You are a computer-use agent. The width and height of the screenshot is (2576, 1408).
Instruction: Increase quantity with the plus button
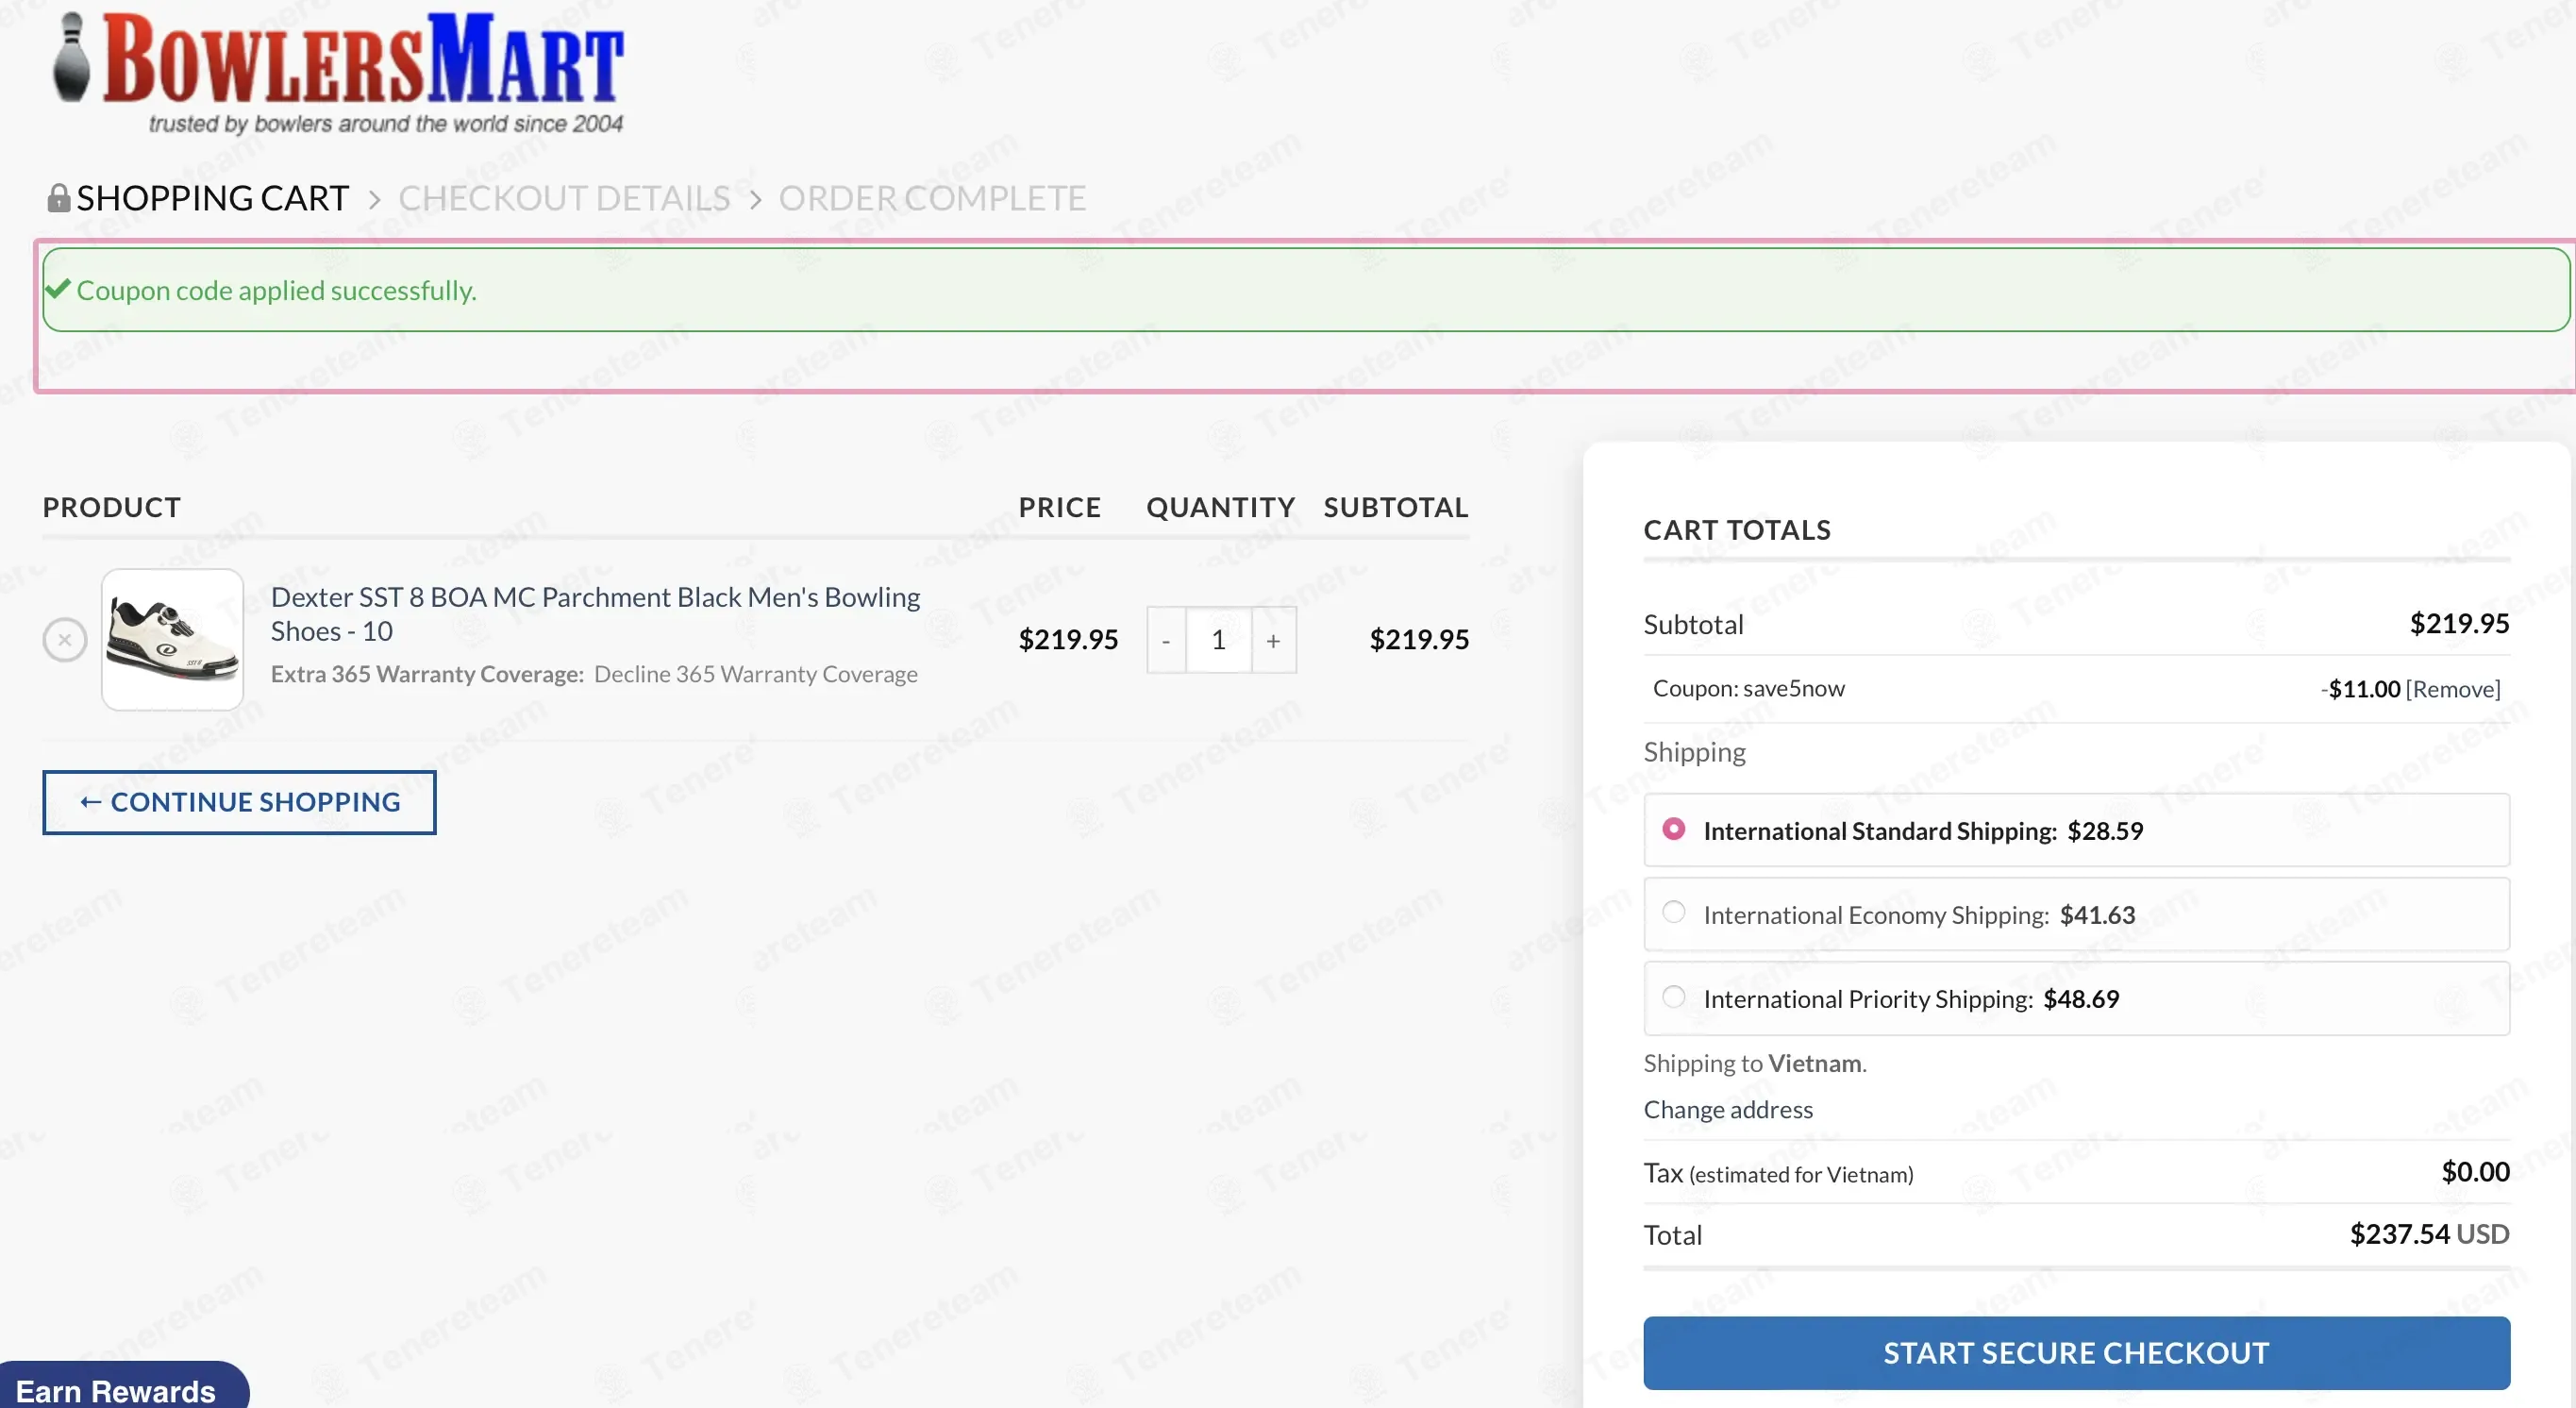point(1273,640)
